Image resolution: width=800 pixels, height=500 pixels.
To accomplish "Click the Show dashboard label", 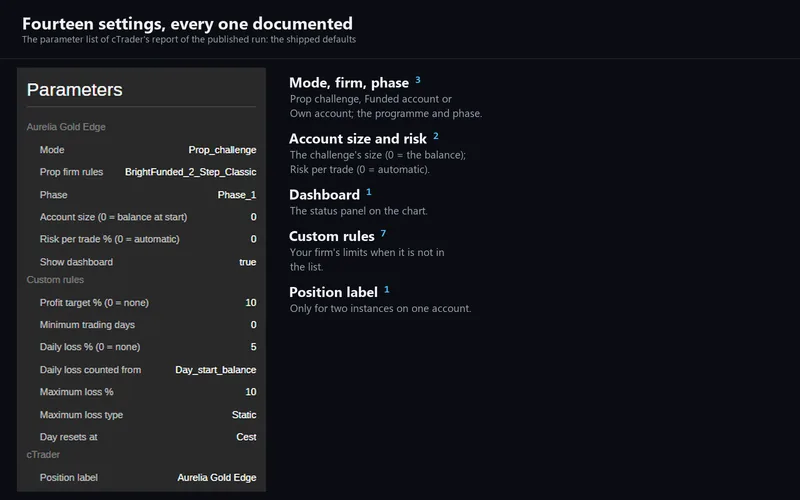I will (76, 262).
